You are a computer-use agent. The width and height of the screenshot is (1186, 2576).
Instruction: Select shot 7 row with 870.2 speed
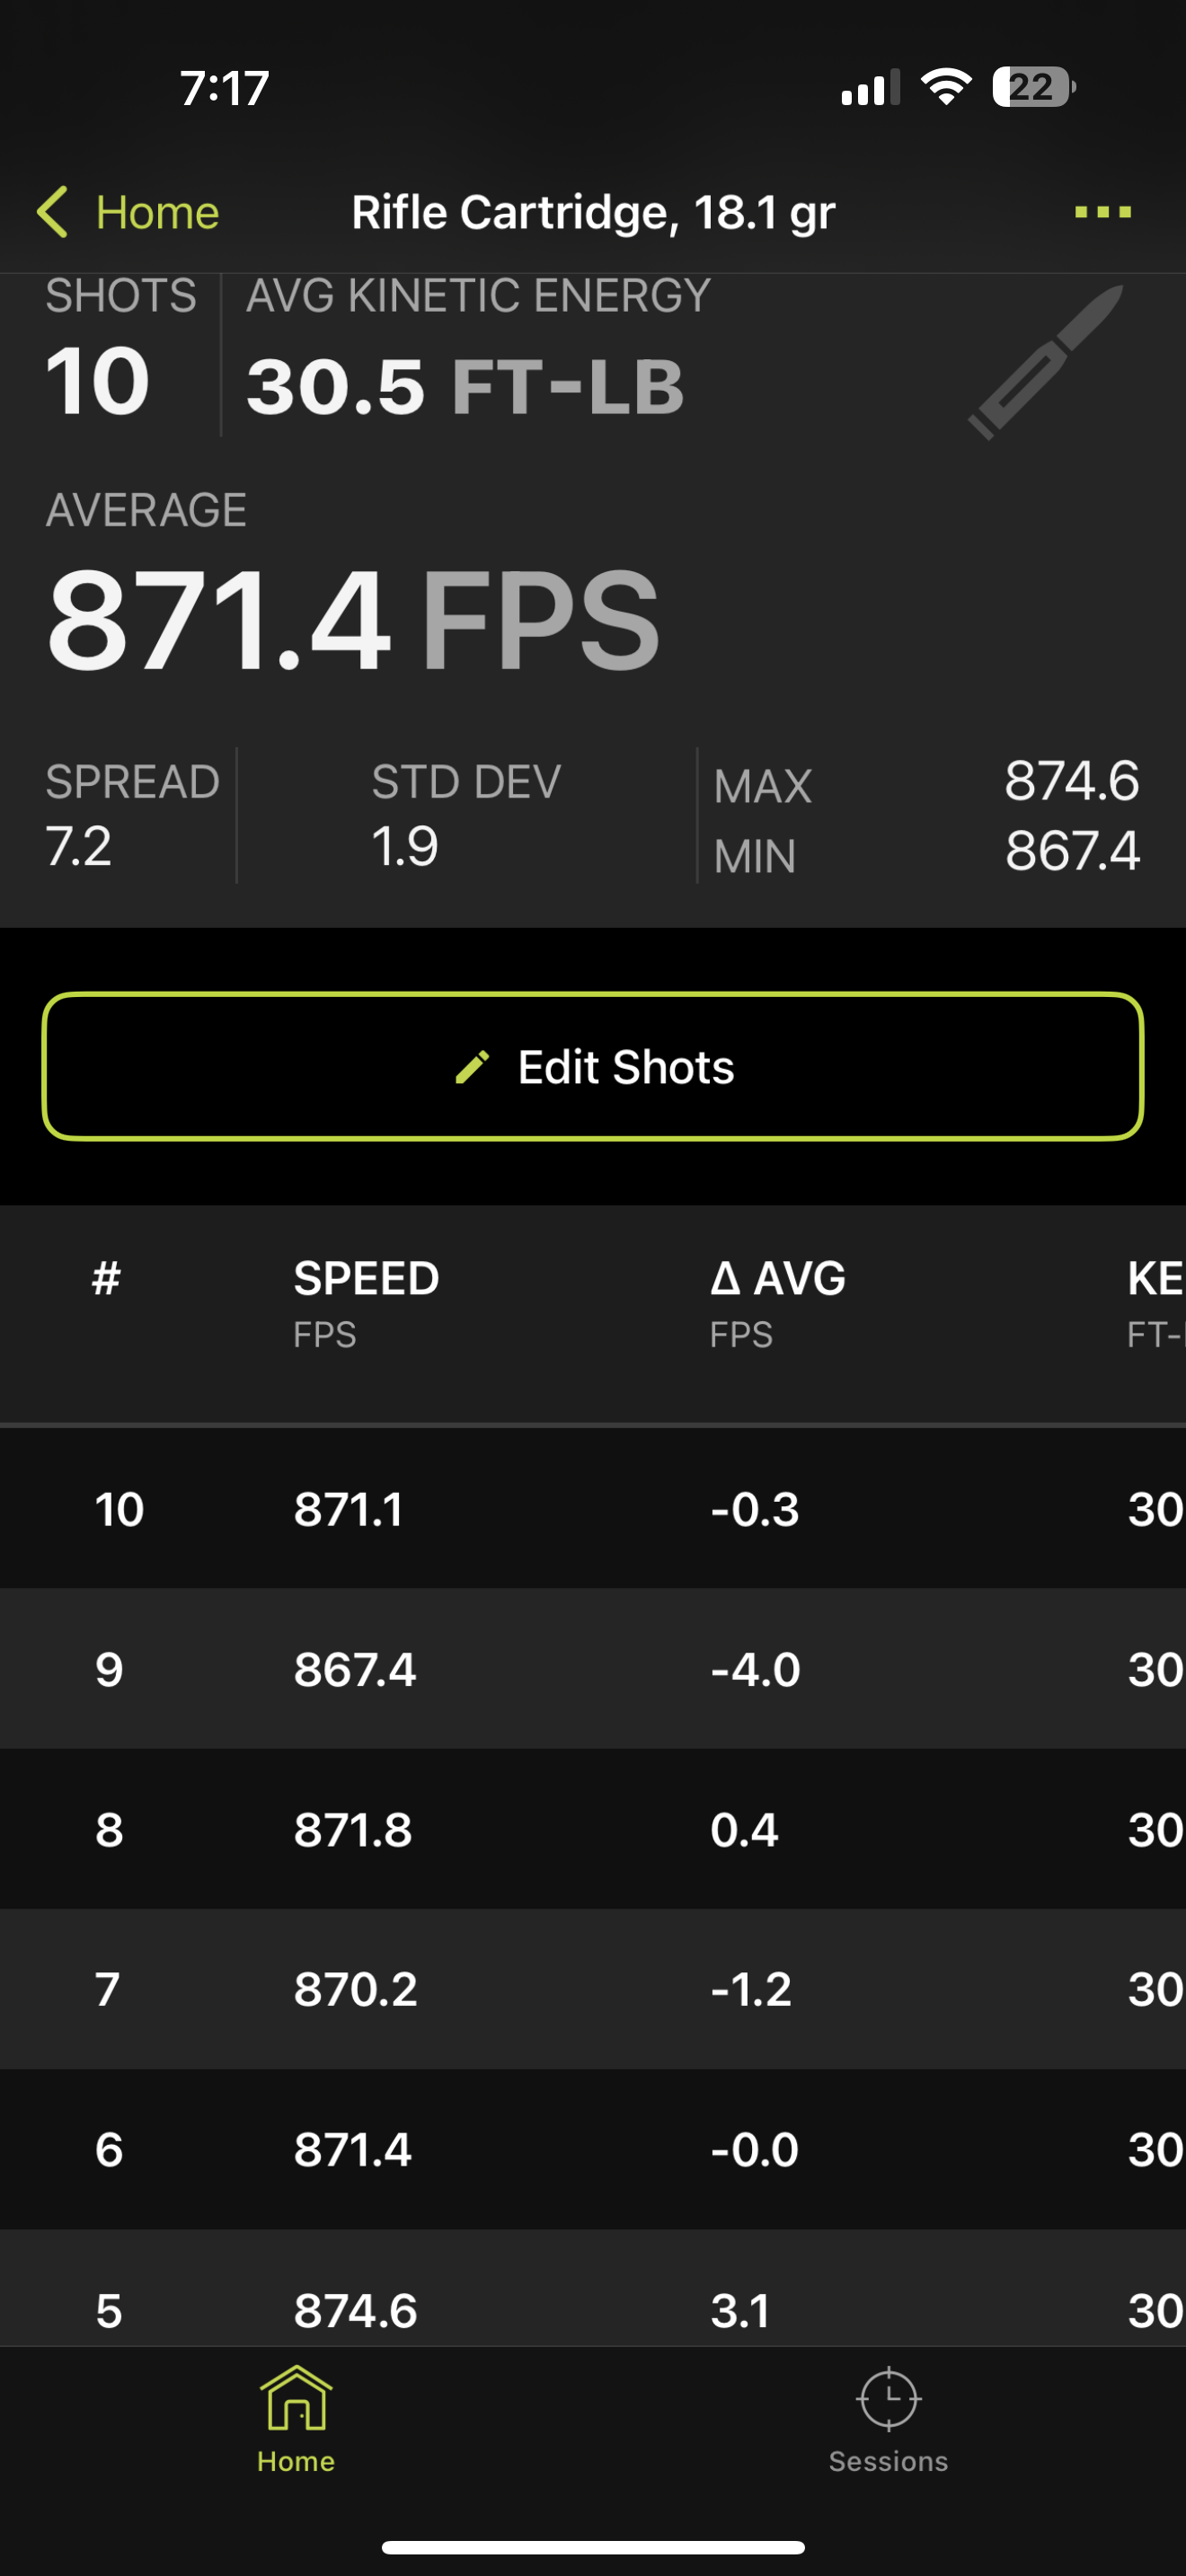click(593, 1988)
